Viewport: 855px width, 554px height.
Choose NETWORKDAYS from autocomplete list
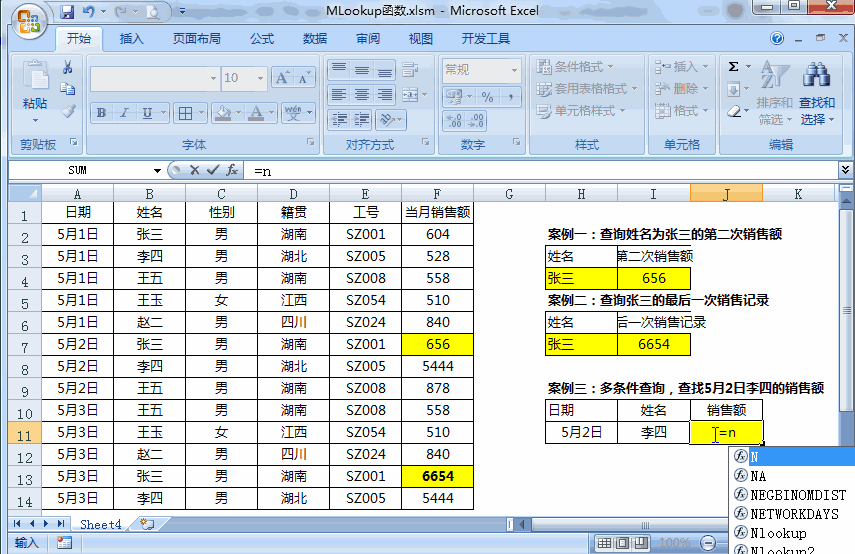coord(793,514)
